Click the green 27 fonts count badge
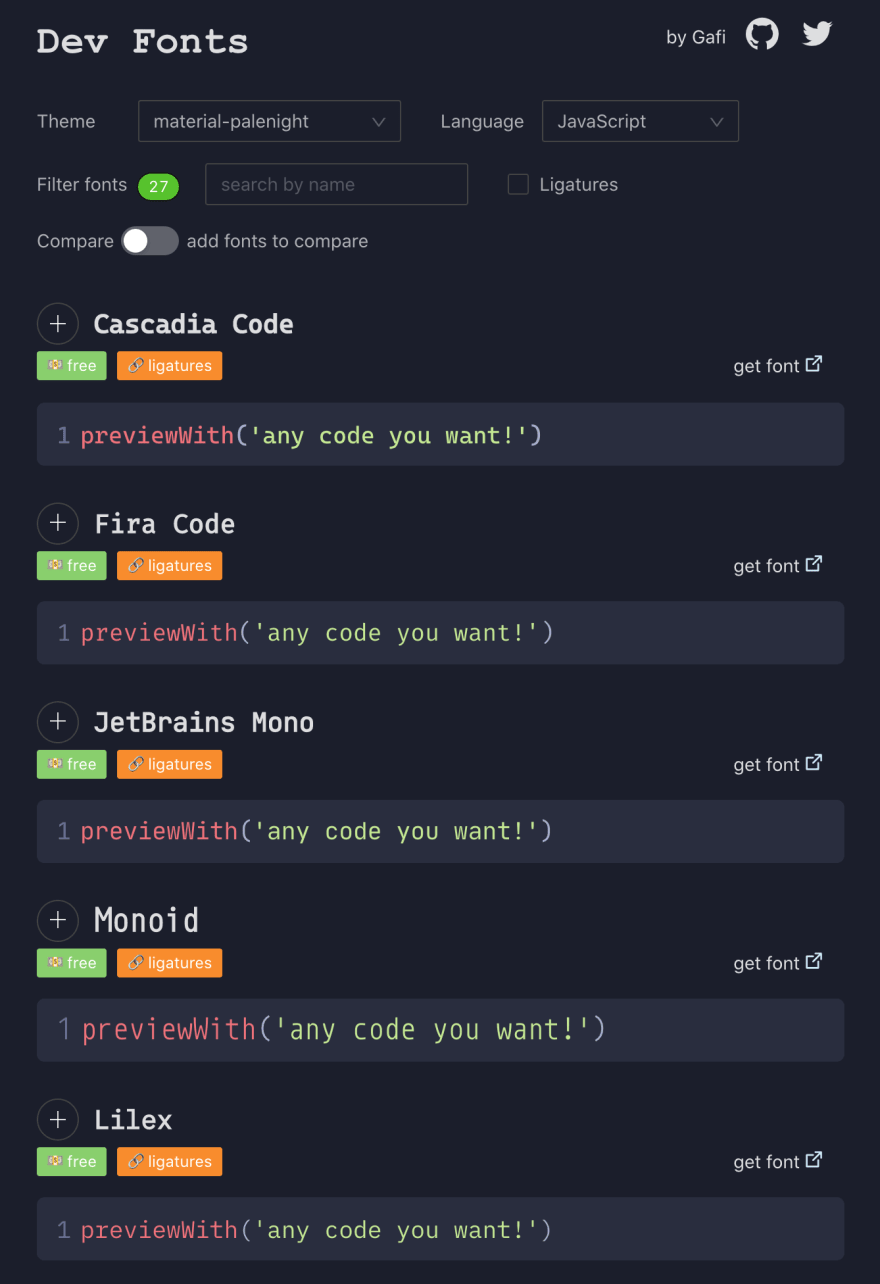This screenshot has height=1284, width=880. pyautogui.click(x=158, y=186)
